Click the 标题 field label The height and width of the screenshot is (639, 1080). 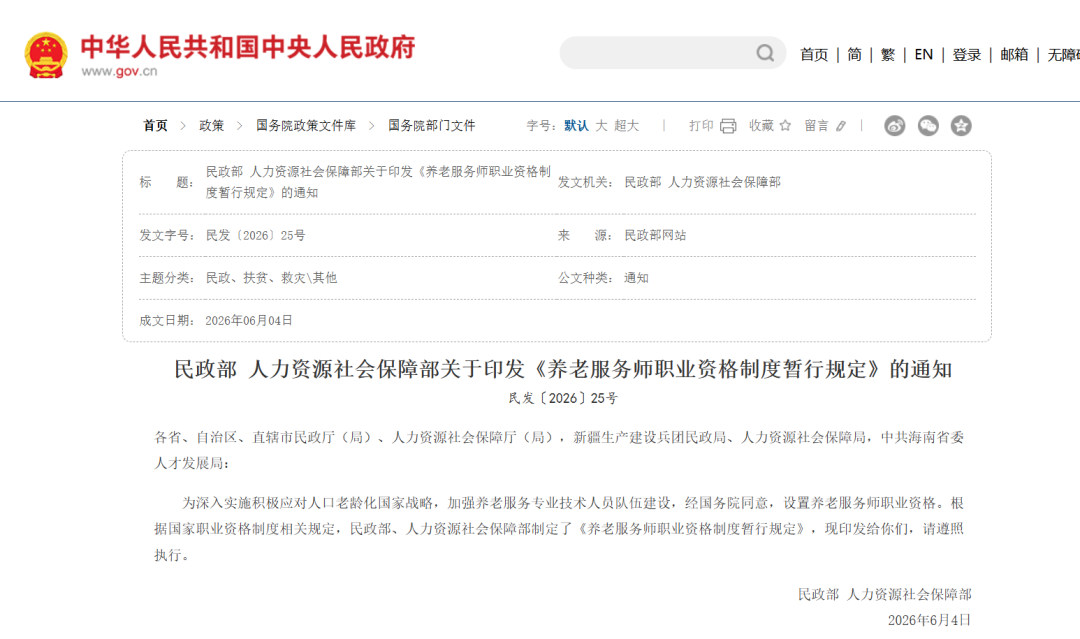coord(166,182)
